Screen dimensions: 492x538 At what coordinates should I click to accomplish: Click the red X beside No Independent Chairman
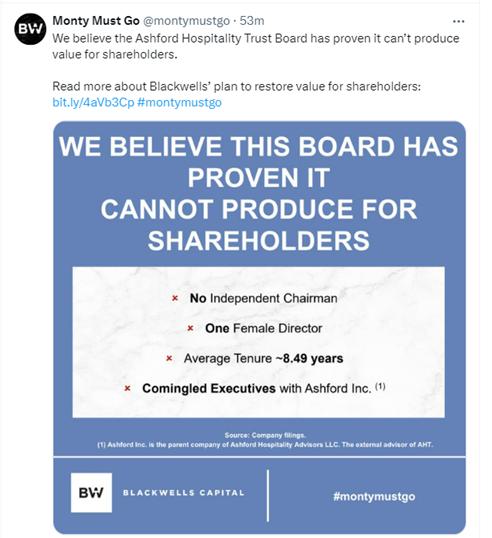pyautogui.click(x=175, y=298)
